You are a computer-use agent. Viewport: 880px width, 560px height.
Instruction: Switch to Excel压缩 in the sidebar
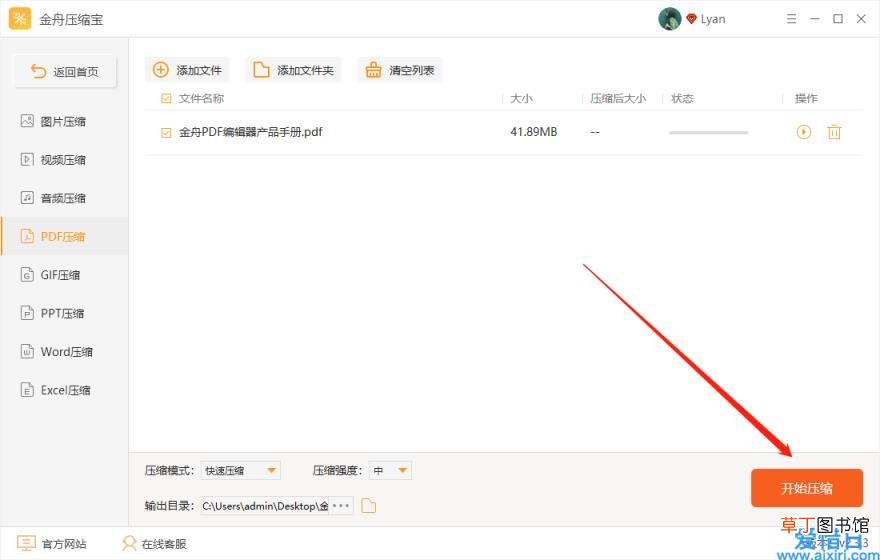65,389
